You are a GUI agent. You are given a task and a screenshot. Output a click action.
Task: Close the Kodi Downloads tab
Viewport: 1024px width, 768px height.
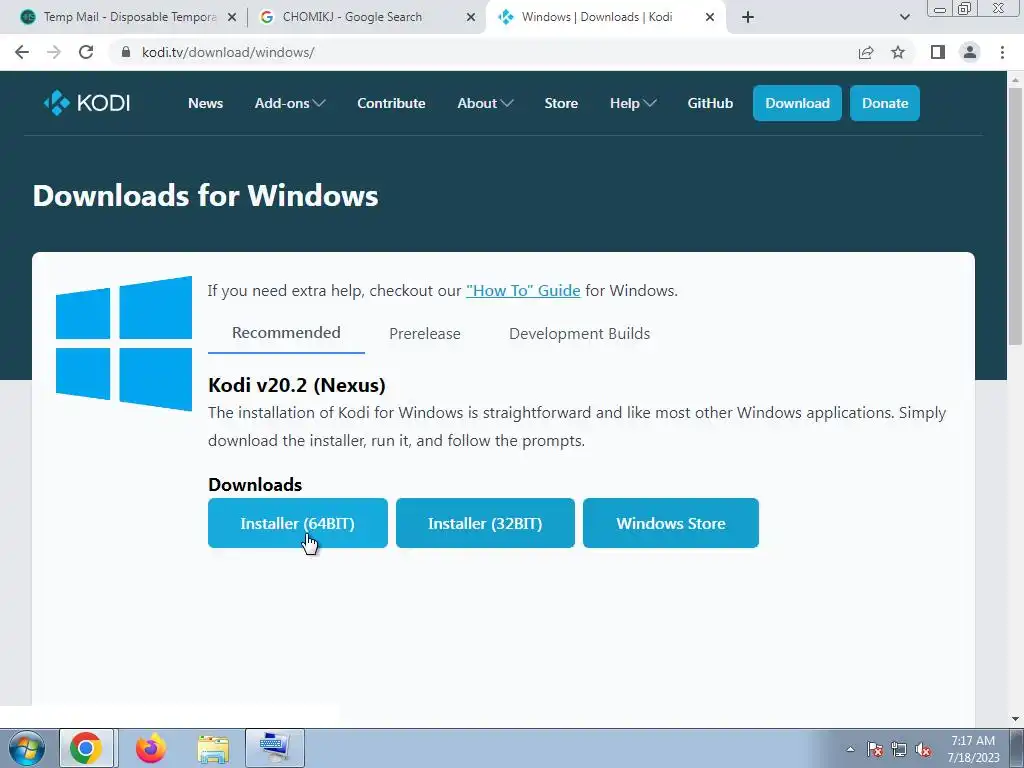pos(710,18)
